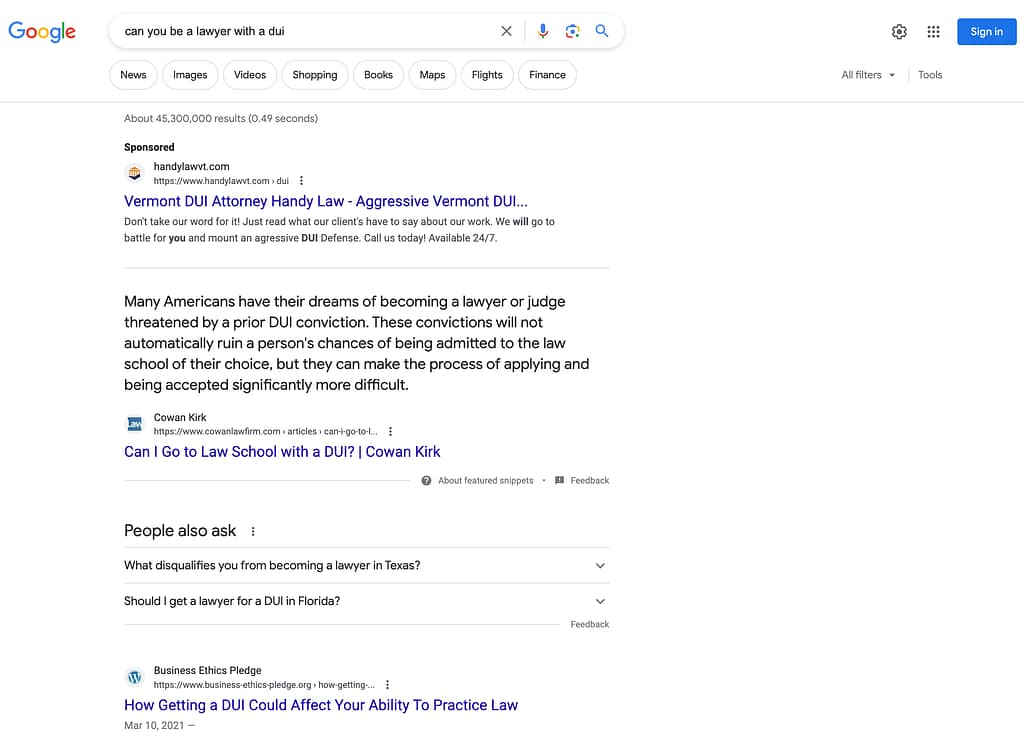Select the Images filter tab
The width and height of the screenshot is (1024, 736).
pos(190,75)
